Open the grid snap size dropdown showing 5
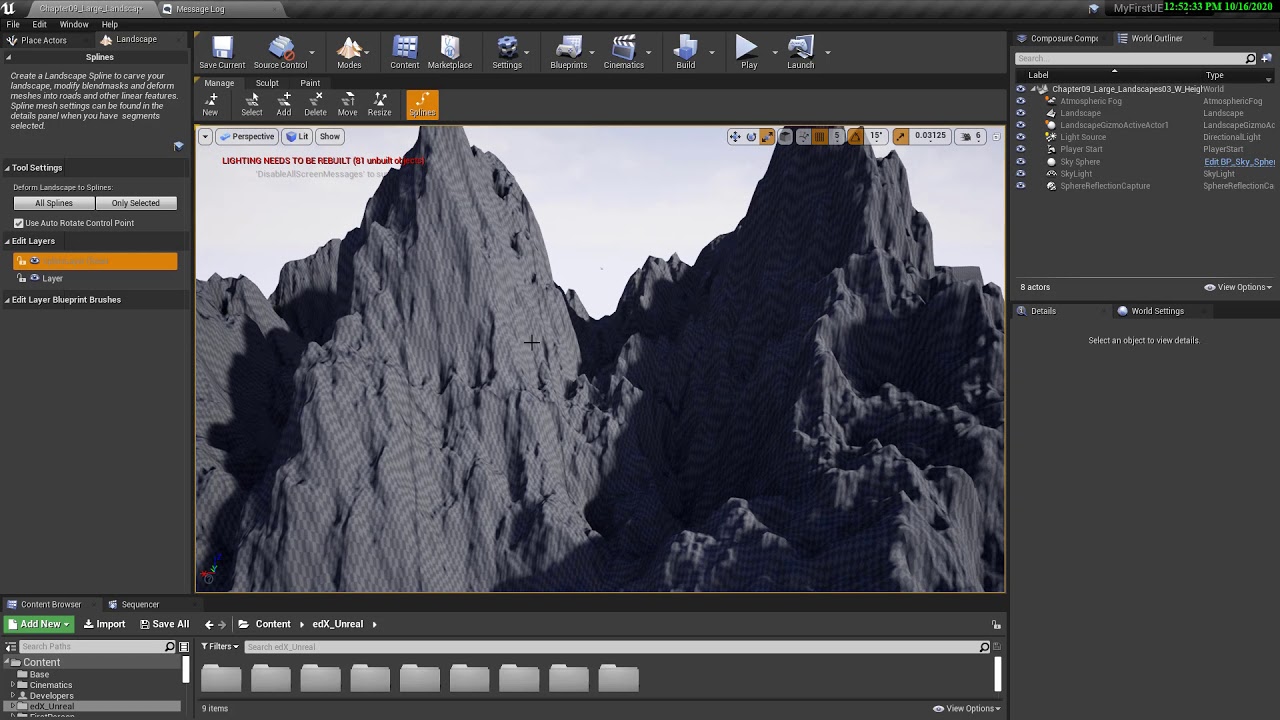Image resolution: width=1280 pixels, height=720 pixels. (x=837, y=137)
